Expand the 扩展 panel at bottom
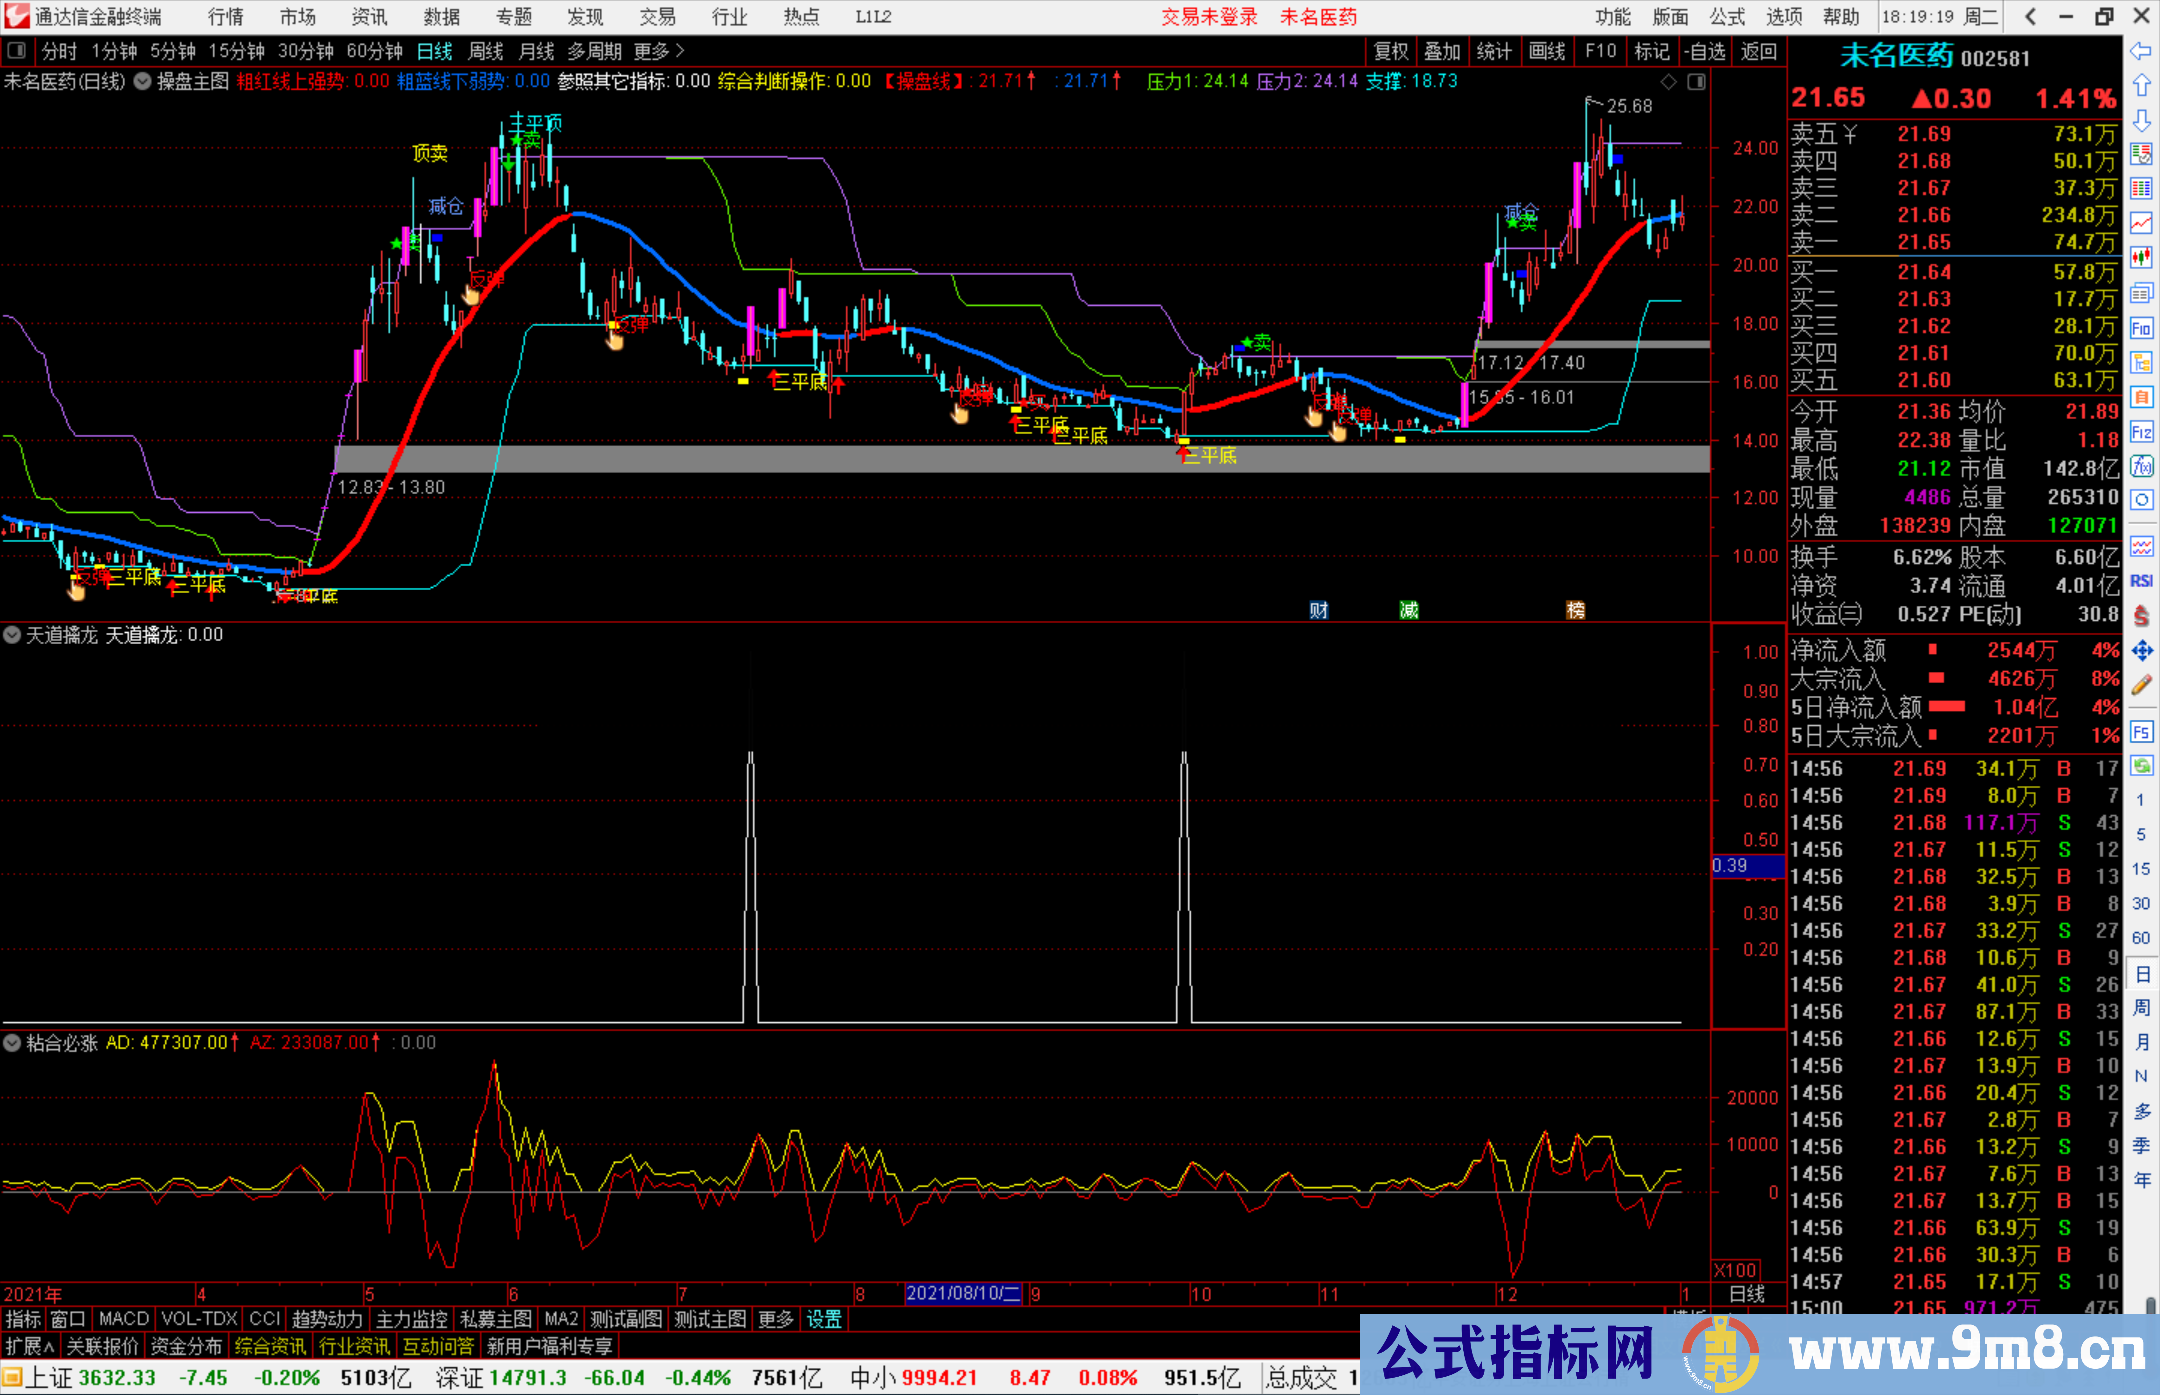This screenshot has width=2160, height=1395. [x=29, y=1346]
